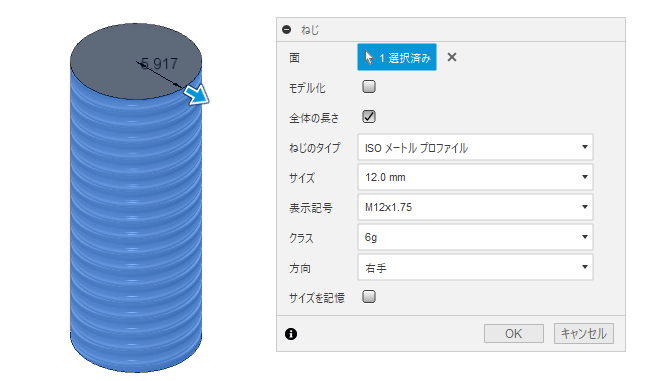Clear face selection with the X icon

tap(451, 57)
